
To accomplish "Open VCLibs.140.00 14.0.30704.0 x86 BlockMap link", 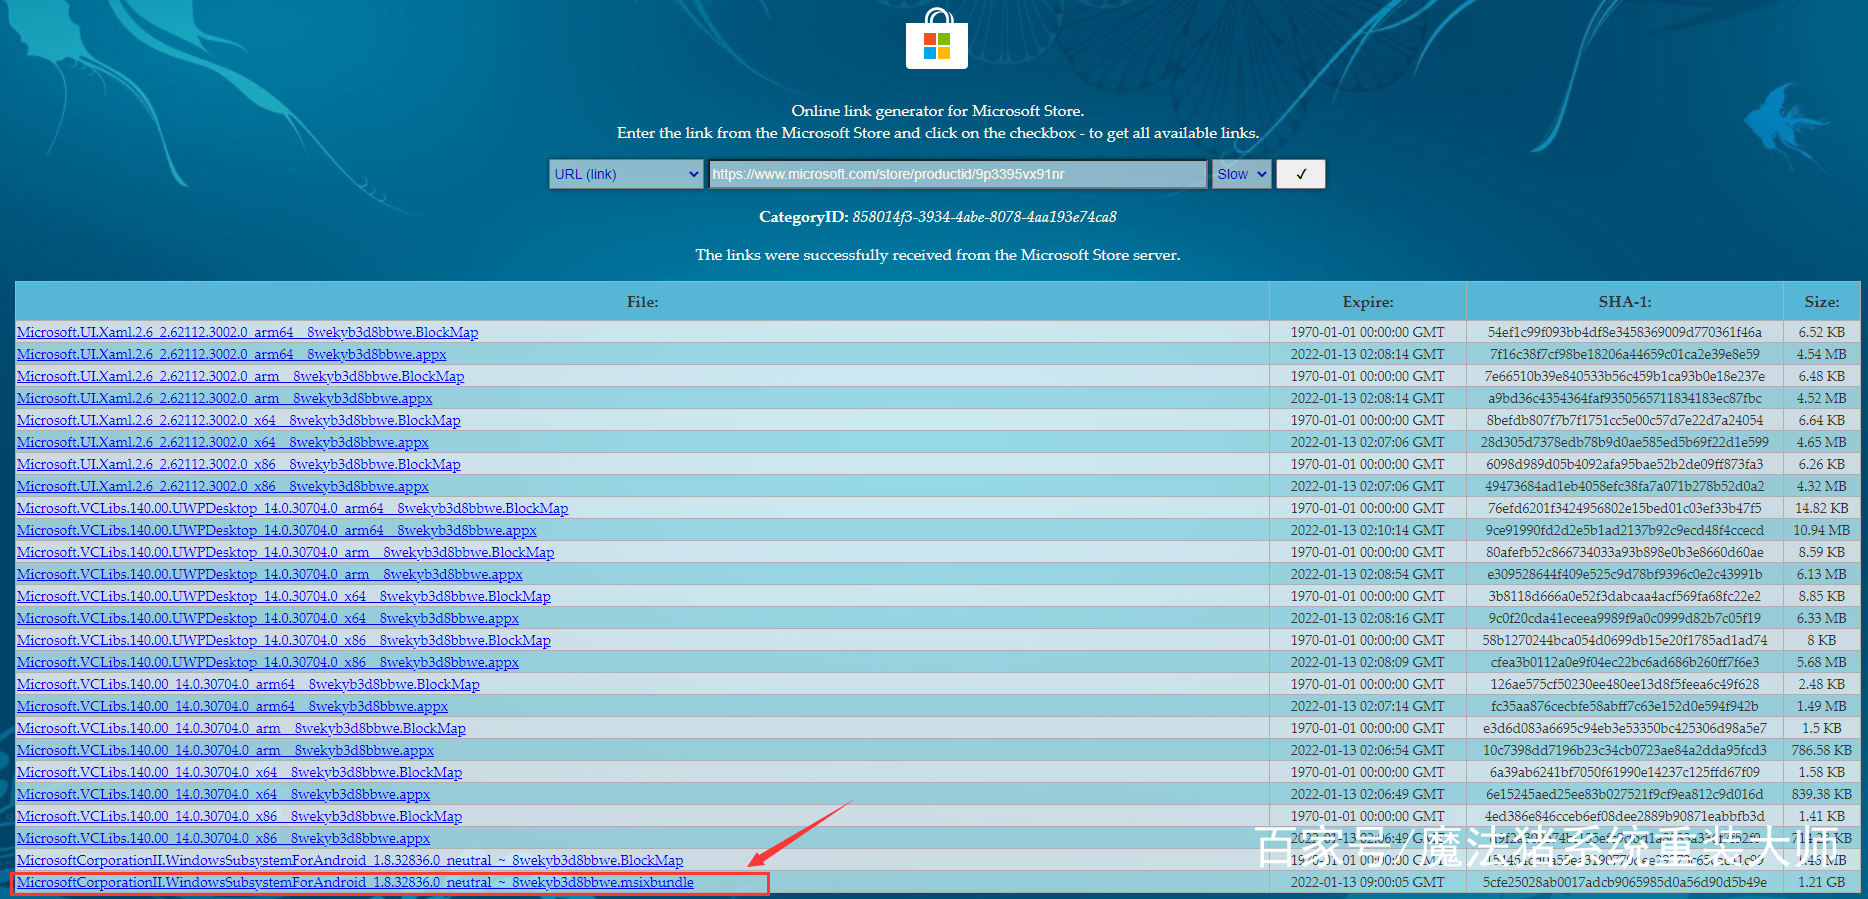I will [x=240, y=816].
